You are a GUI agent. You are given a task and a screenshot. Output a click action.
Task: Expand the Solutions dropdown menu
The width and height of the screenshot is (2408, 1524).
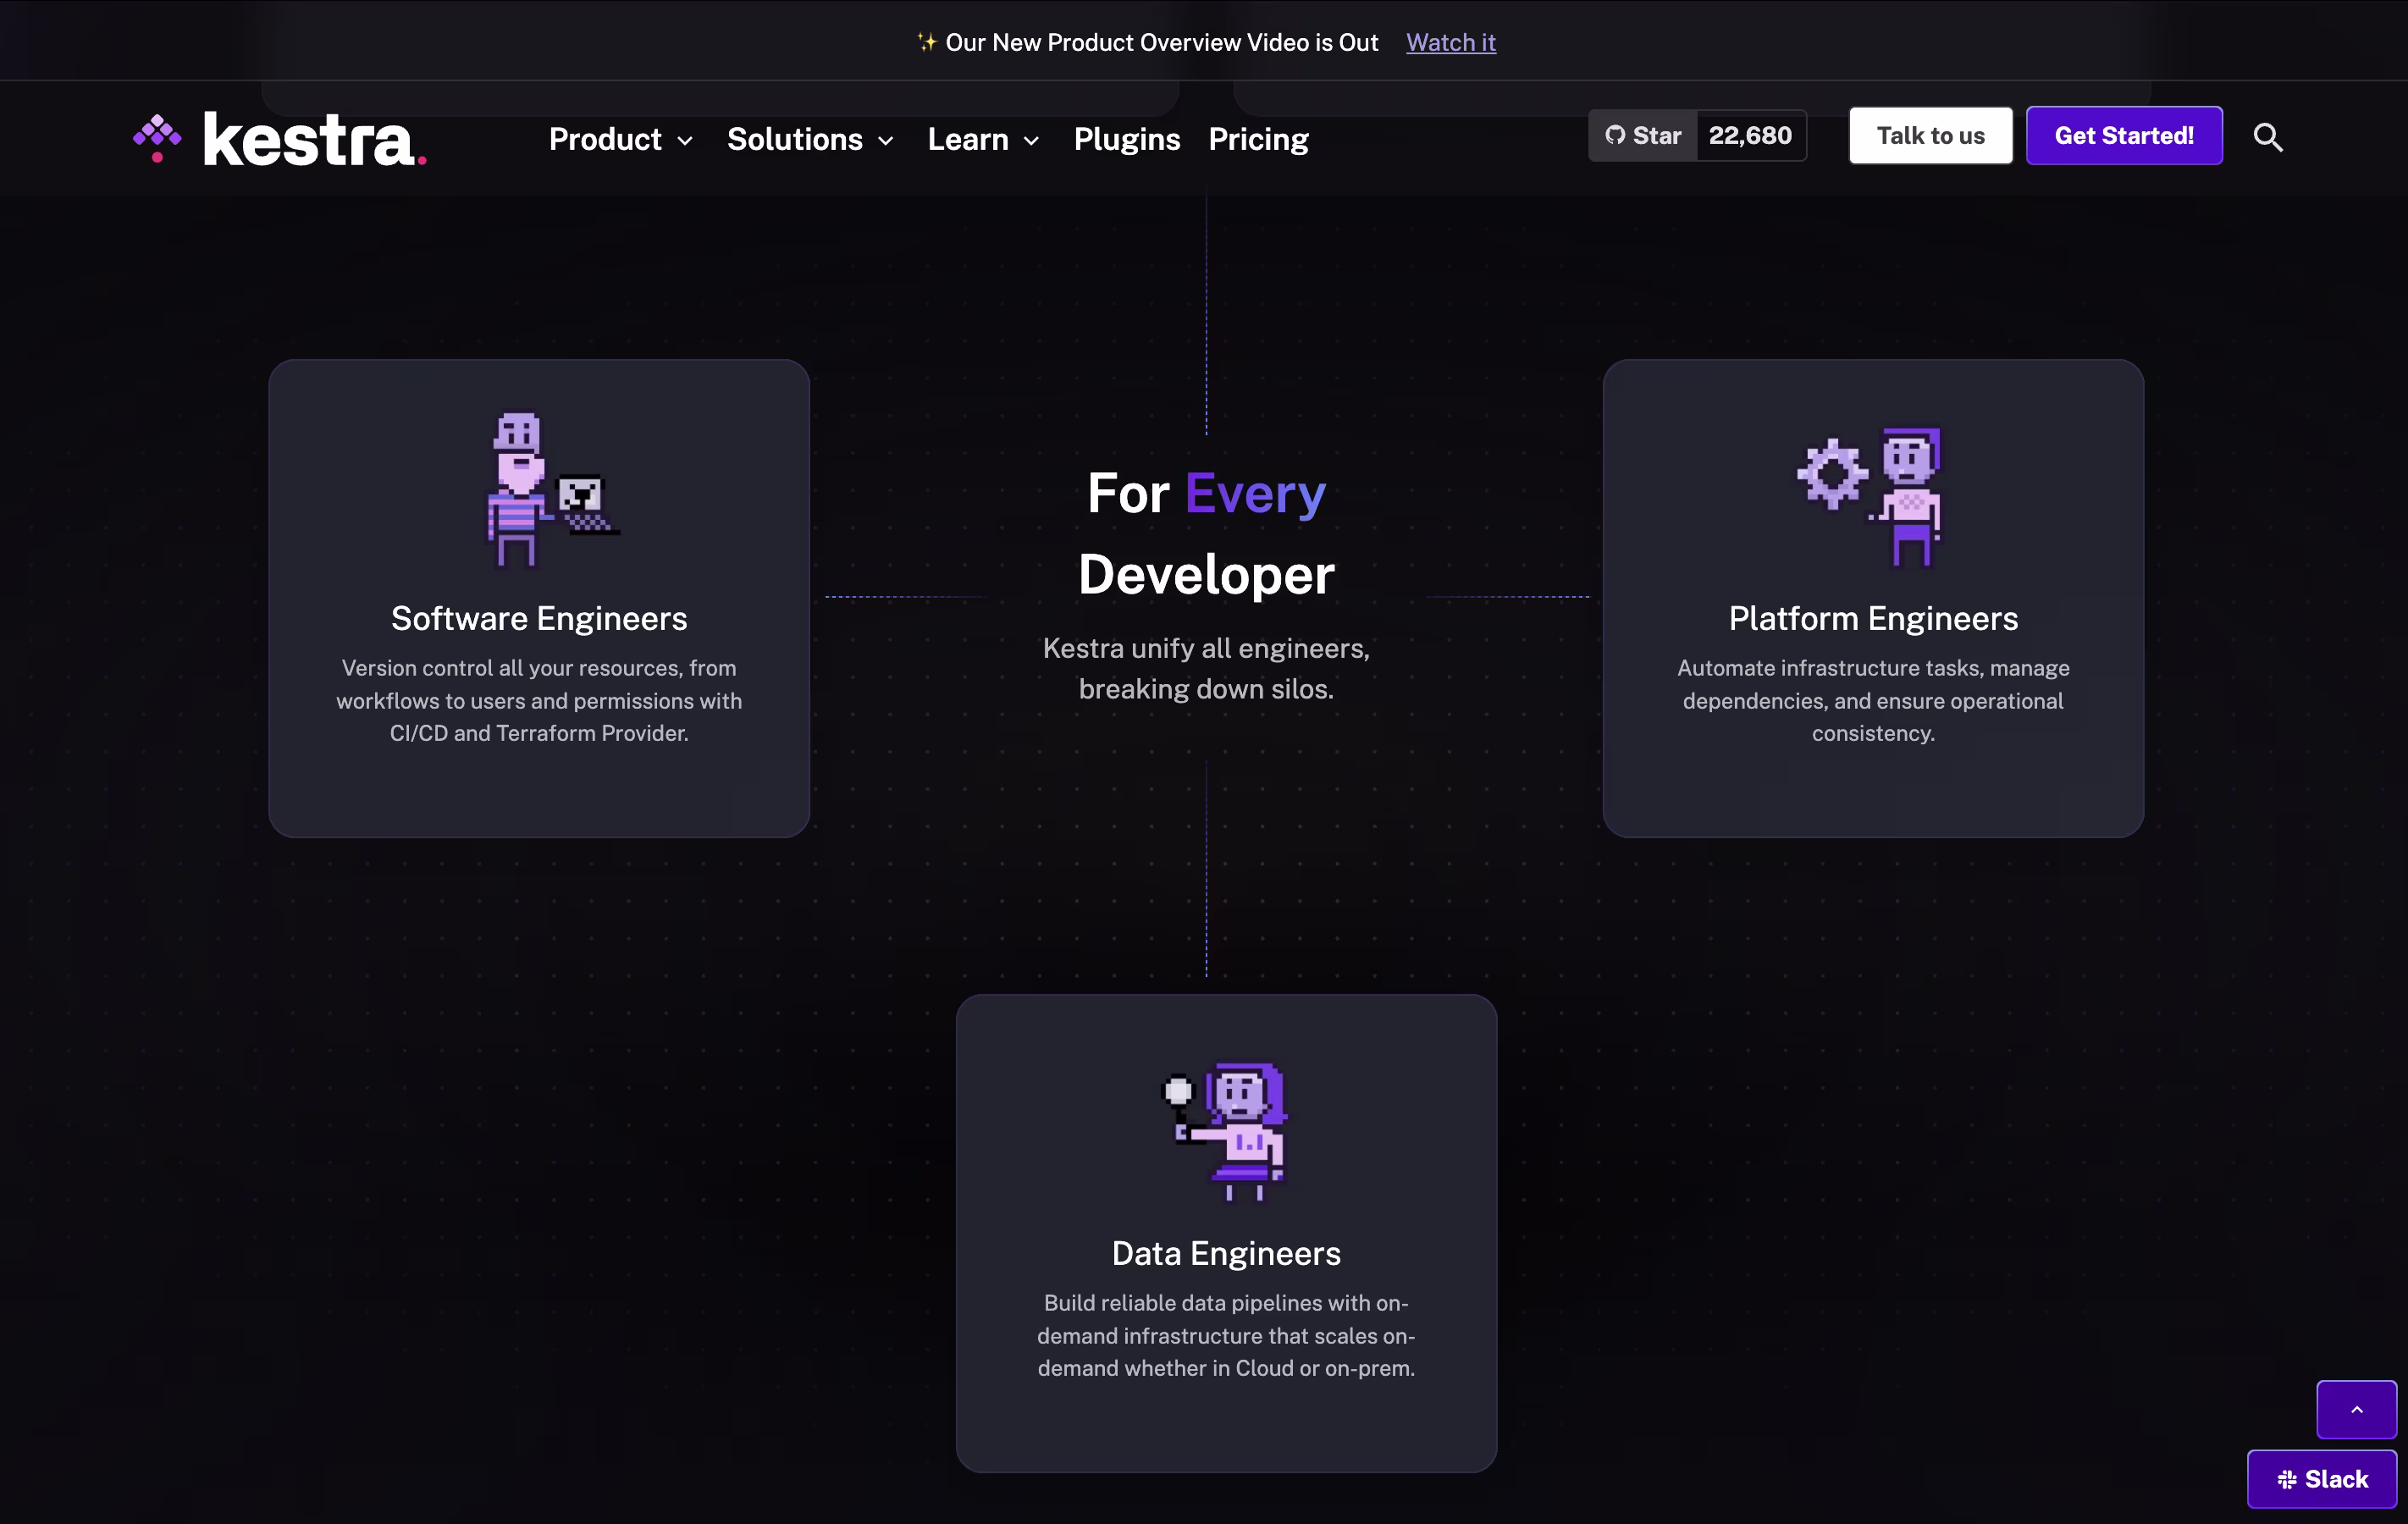pos(810,139)
